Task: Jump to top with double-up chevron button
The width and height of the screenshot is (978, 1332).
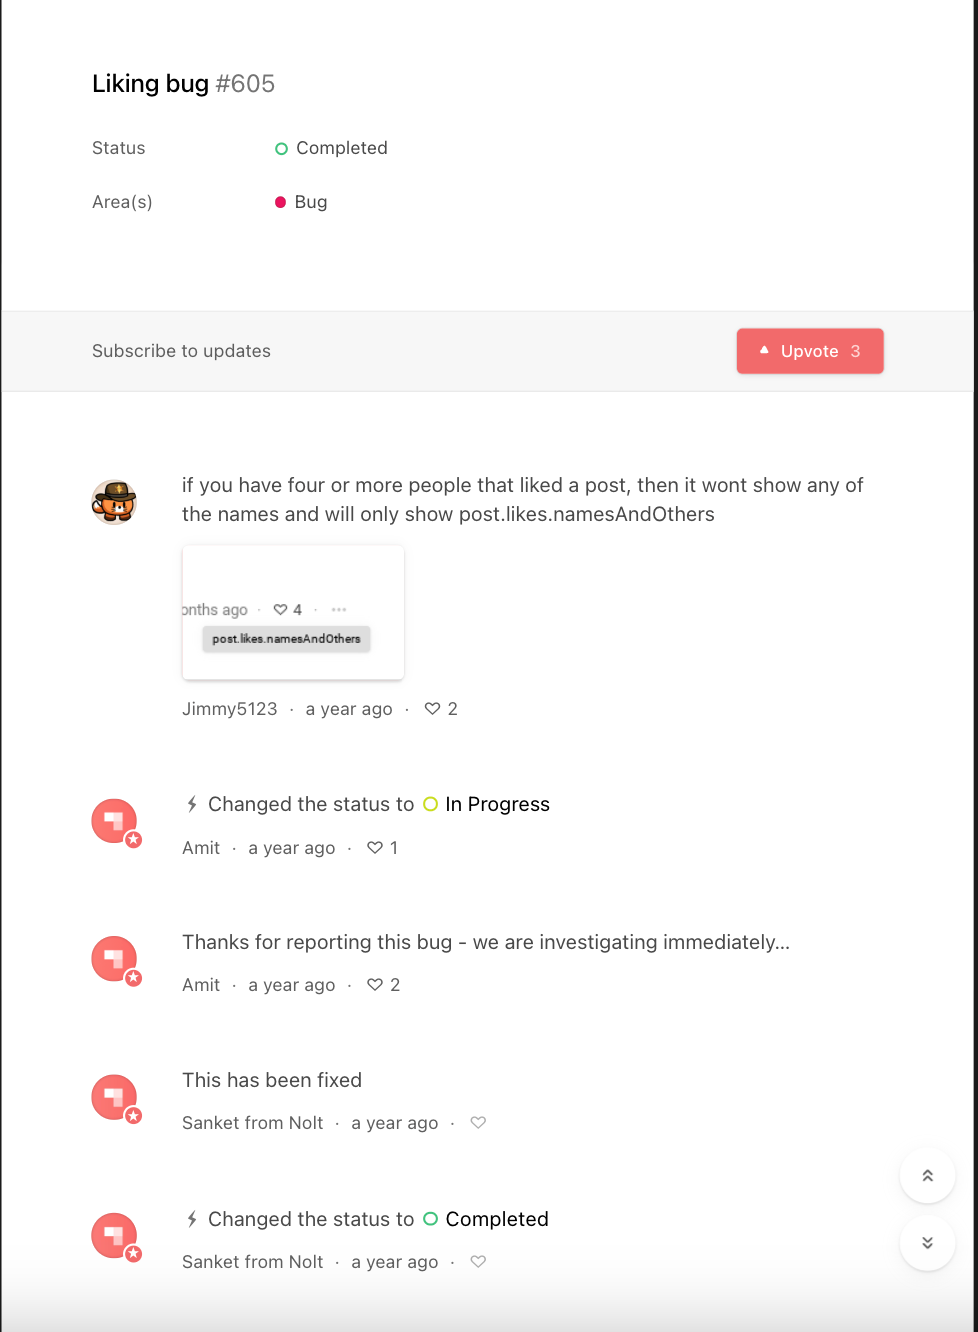Action: [928, 1176]
